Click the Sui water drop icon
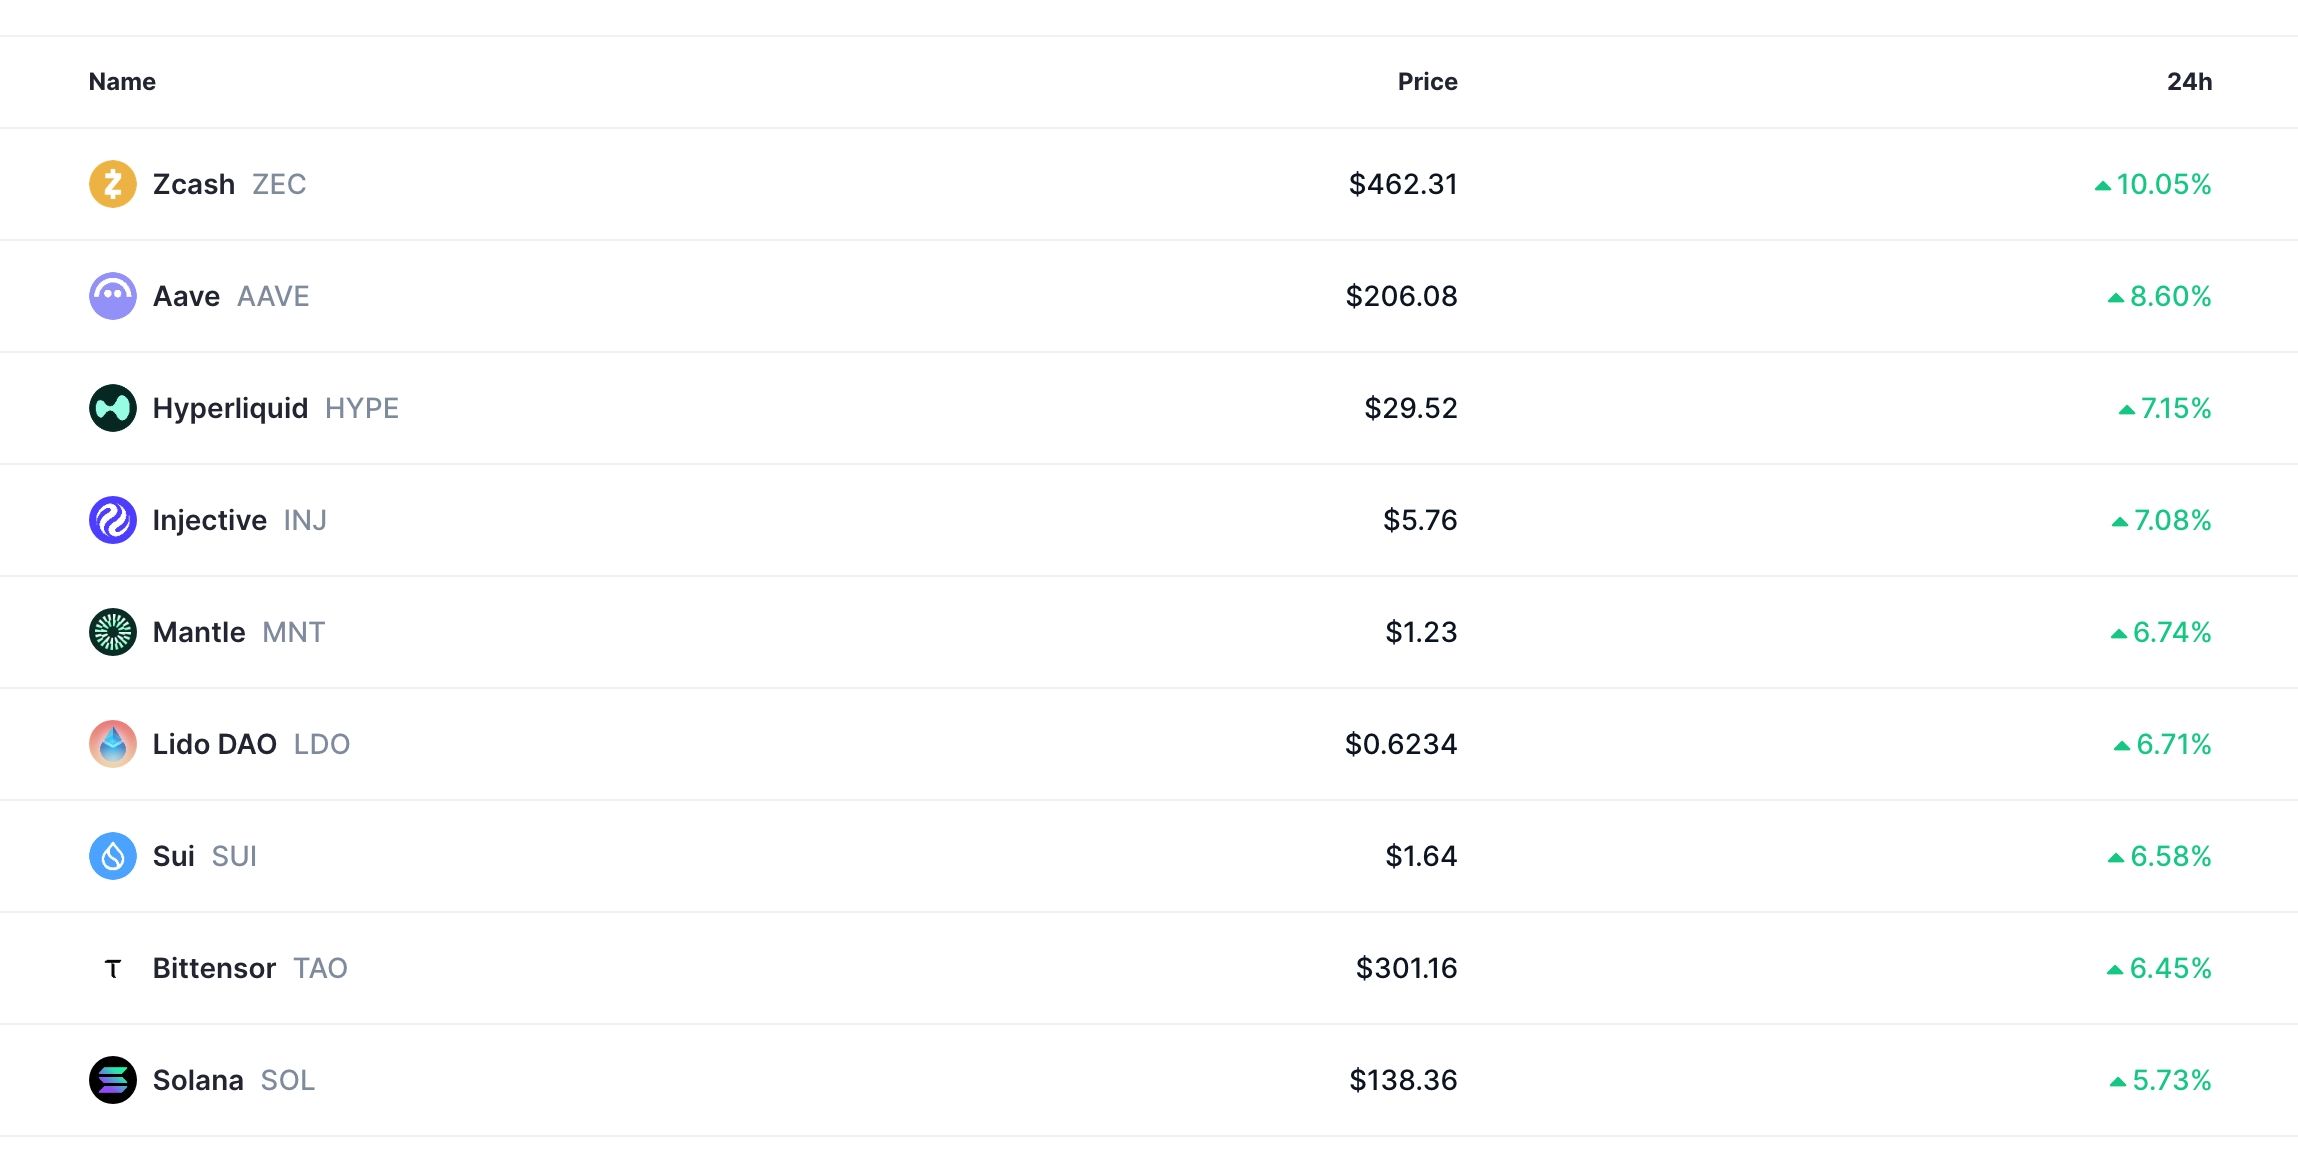Image resolution: width=2298 pixels, height=1160 pixels. coord(113,856)
